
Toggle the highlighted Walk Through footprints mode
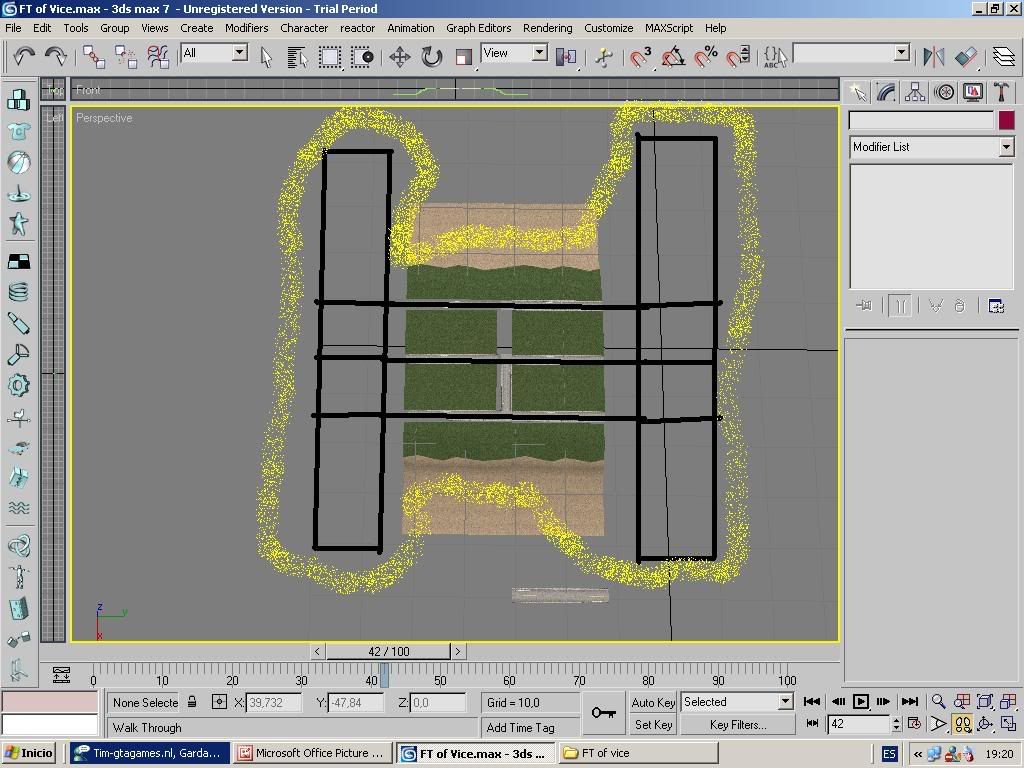pos(962,724)
